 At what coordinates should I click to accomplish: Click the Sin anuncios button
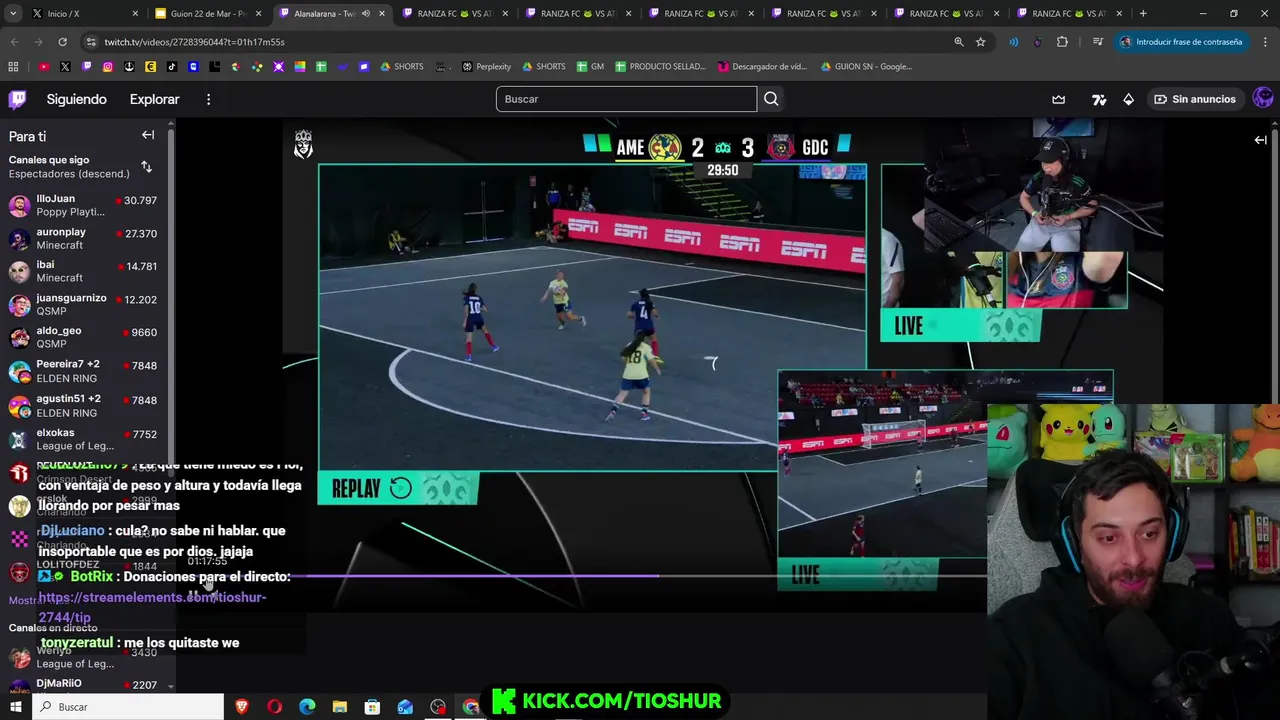point(1195,99)
